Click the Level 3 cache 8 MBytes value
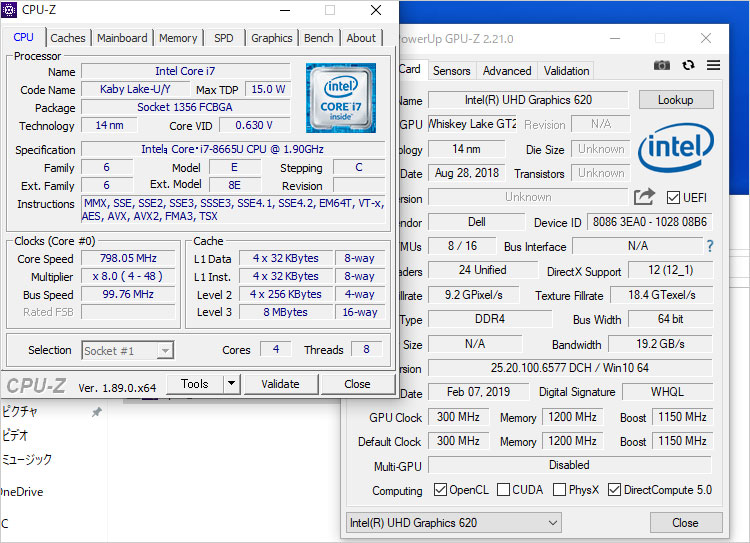This screenshot has width=750, height=543. coord(286,312)
